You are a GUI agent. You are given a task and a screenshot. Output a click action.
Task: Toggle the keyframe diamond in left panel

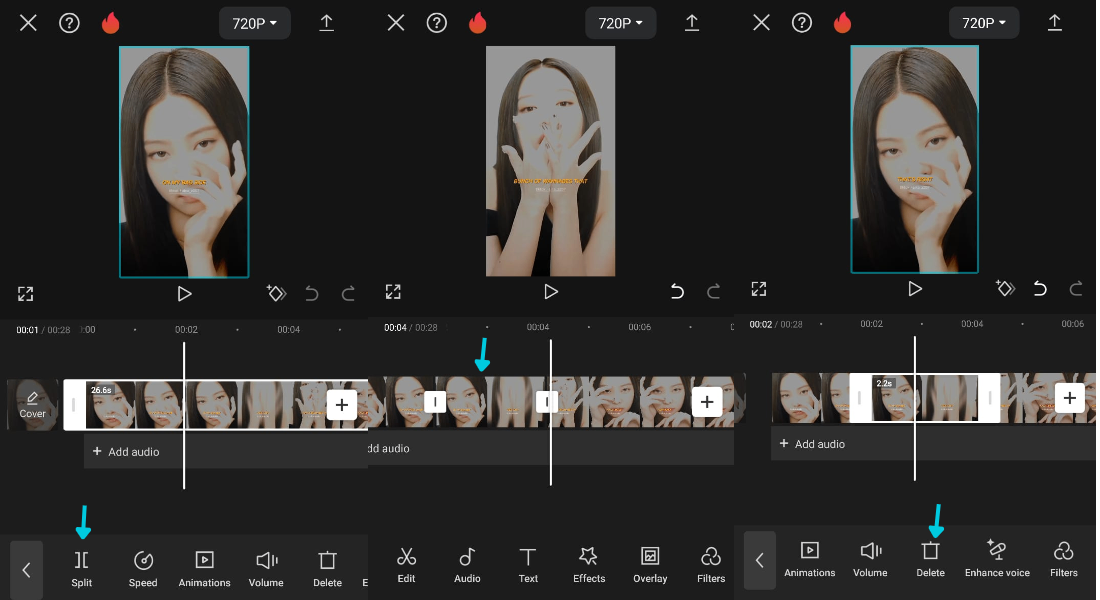point(276,293)
